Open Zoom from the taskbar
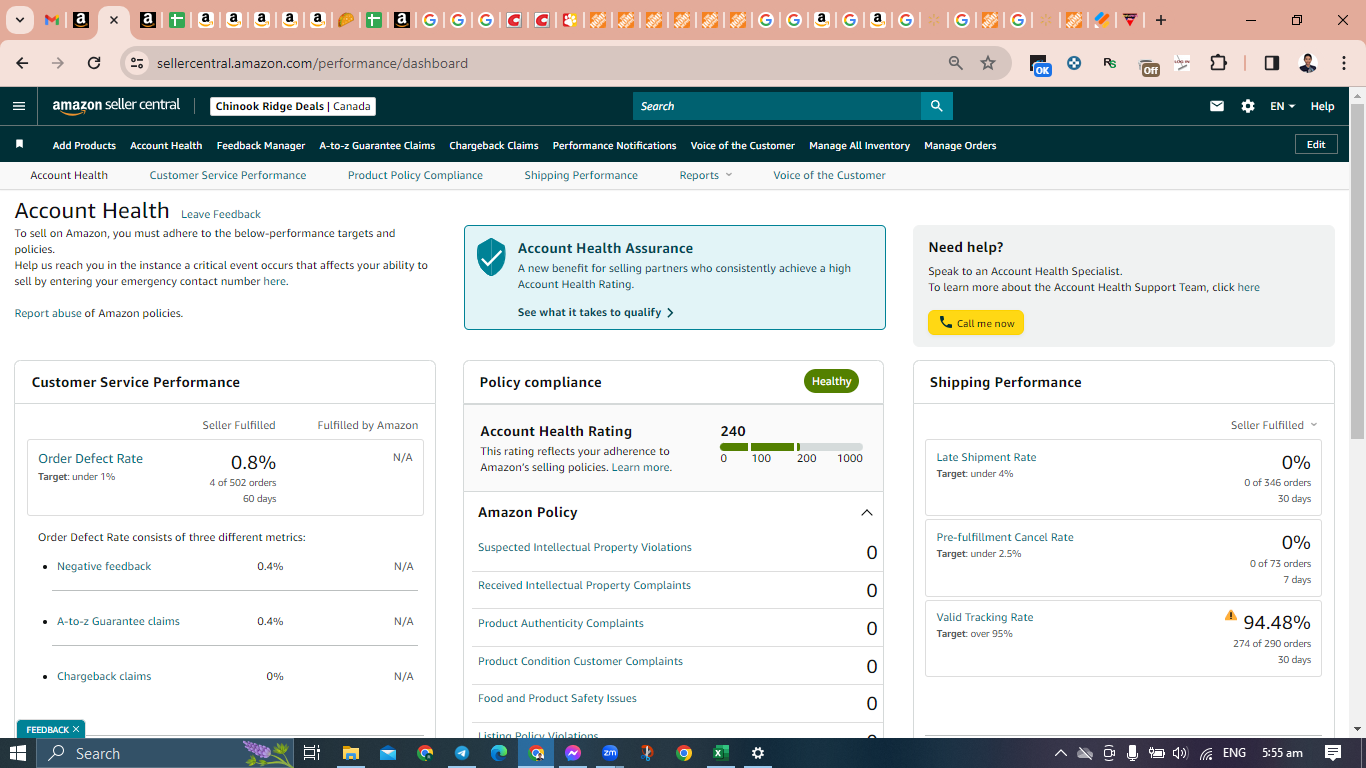Viewport: 1366px width, 768px height. pyautogui.click(x=610, y=753)
